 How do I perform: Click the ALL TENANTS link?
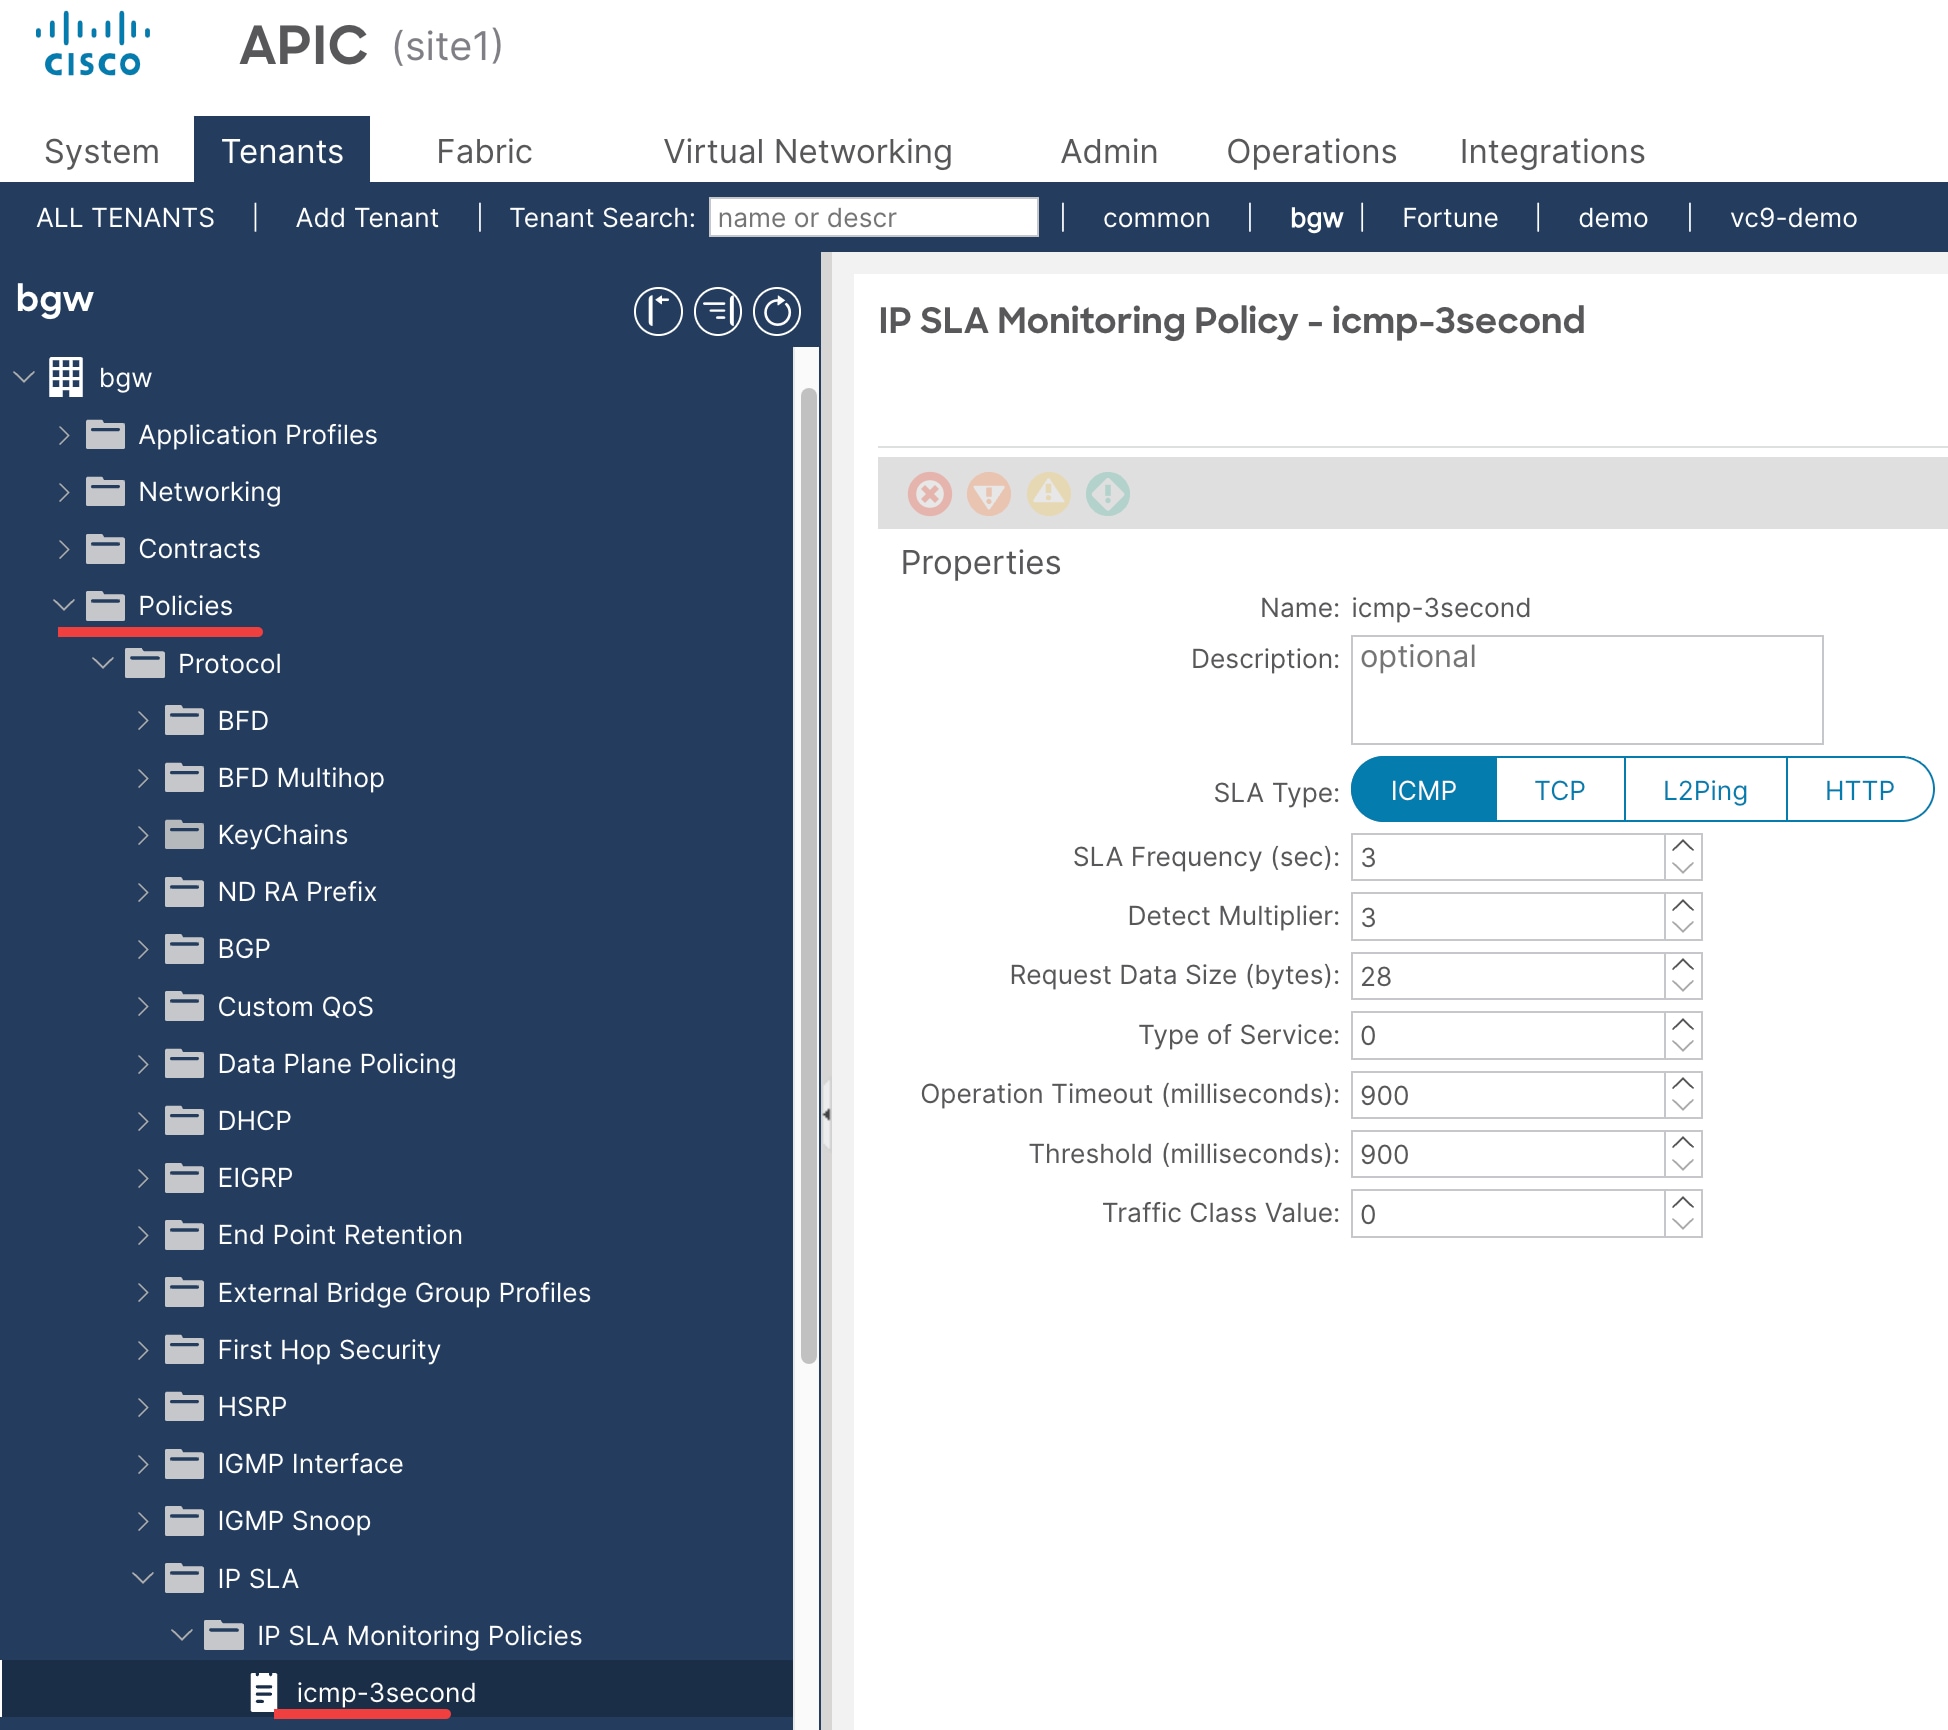point(126,217)
